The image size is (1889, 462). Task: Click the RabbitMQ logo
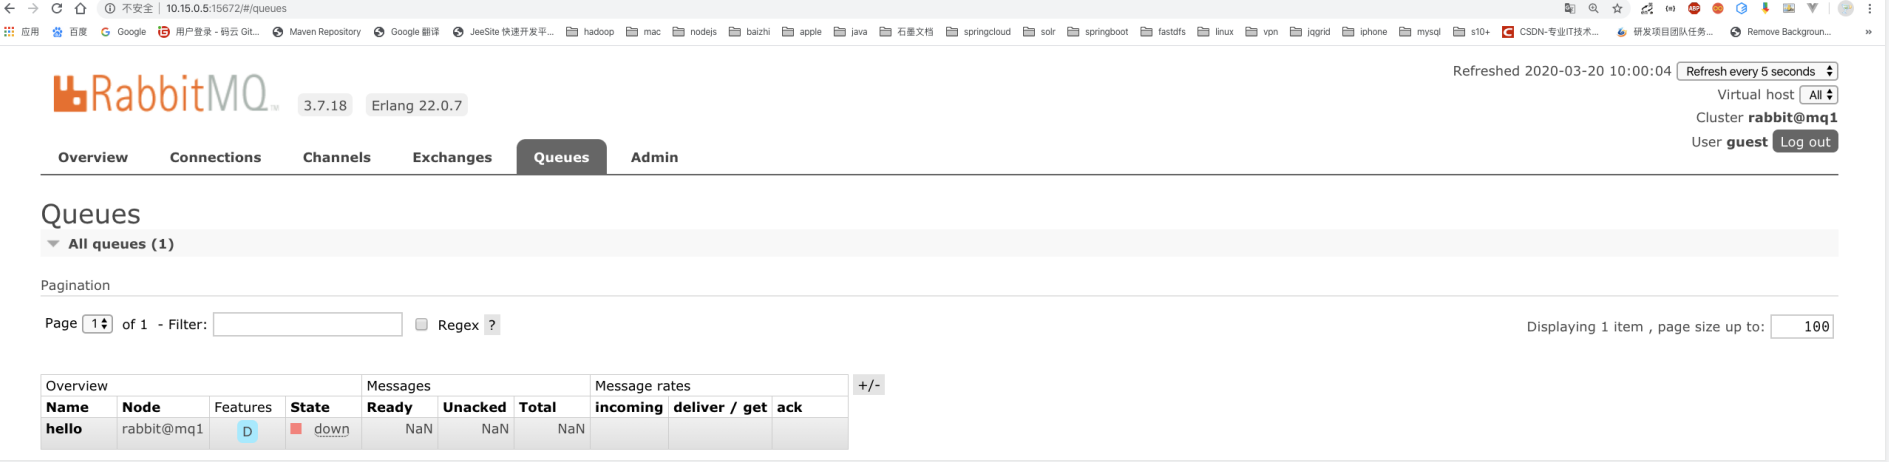(x=165, y=94)
